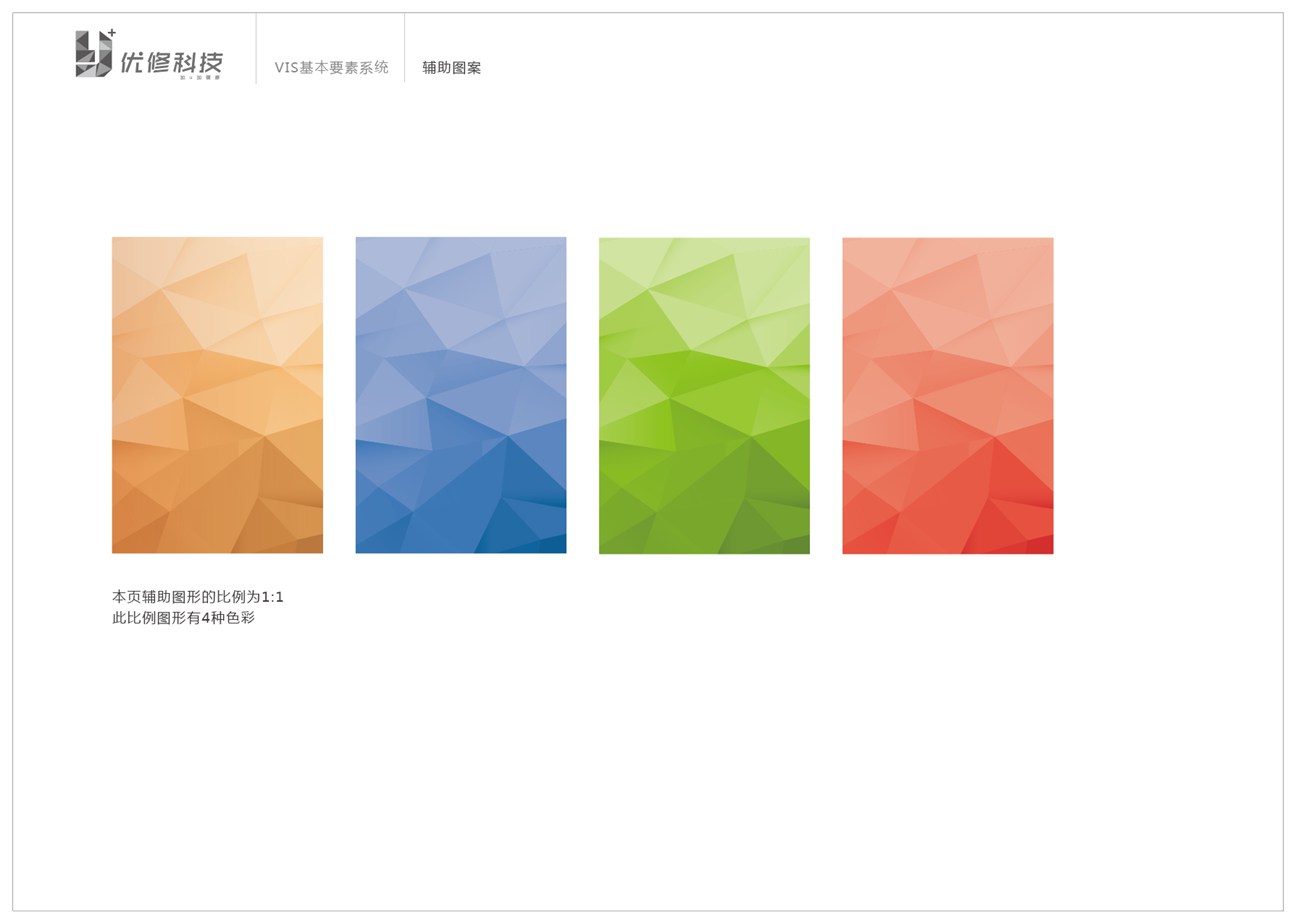The width and height of the screenshot is (1296, 924).
Task: Select the green polygon pattern panel
Action: point(704,395)
